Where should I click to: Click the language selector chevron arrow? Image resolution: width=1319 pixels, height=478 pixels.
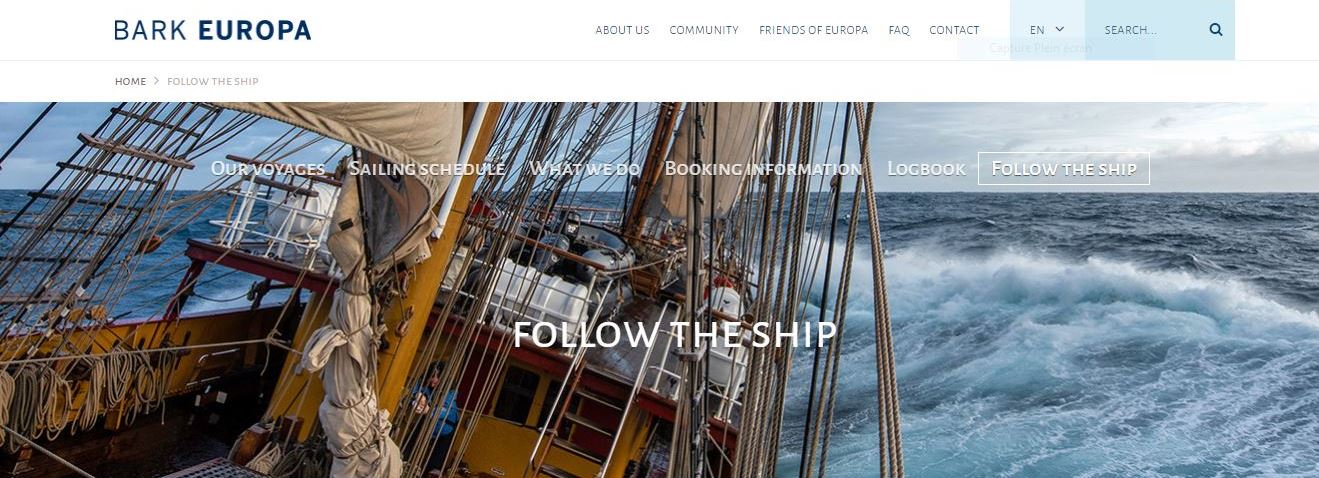(x=1060, y=29)
